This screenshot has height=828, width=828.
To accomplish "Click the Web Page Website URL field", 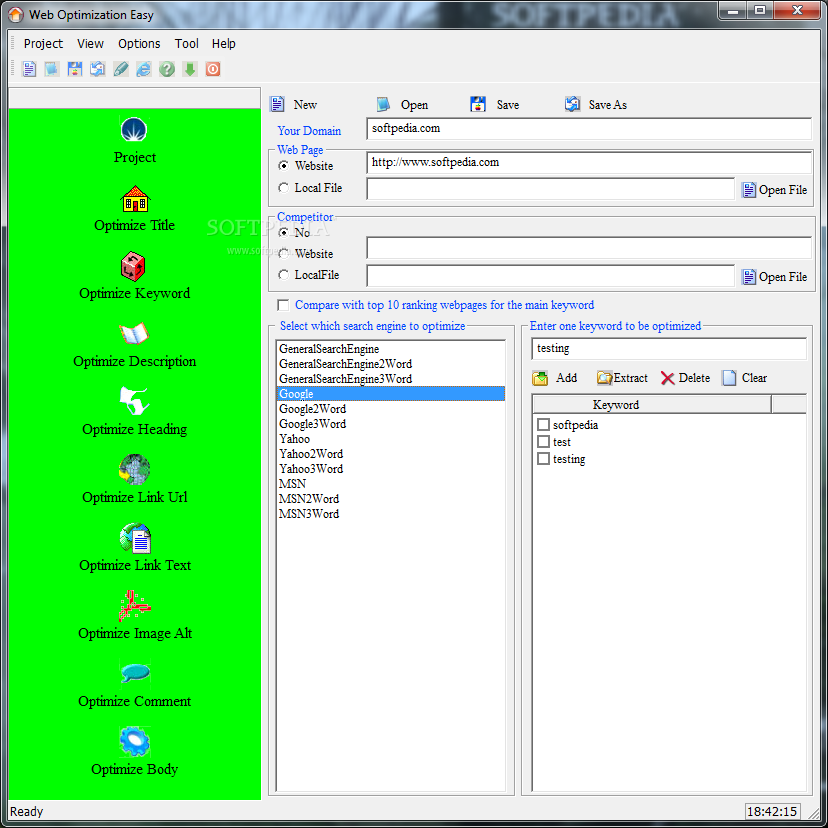I will coord(589,163).
